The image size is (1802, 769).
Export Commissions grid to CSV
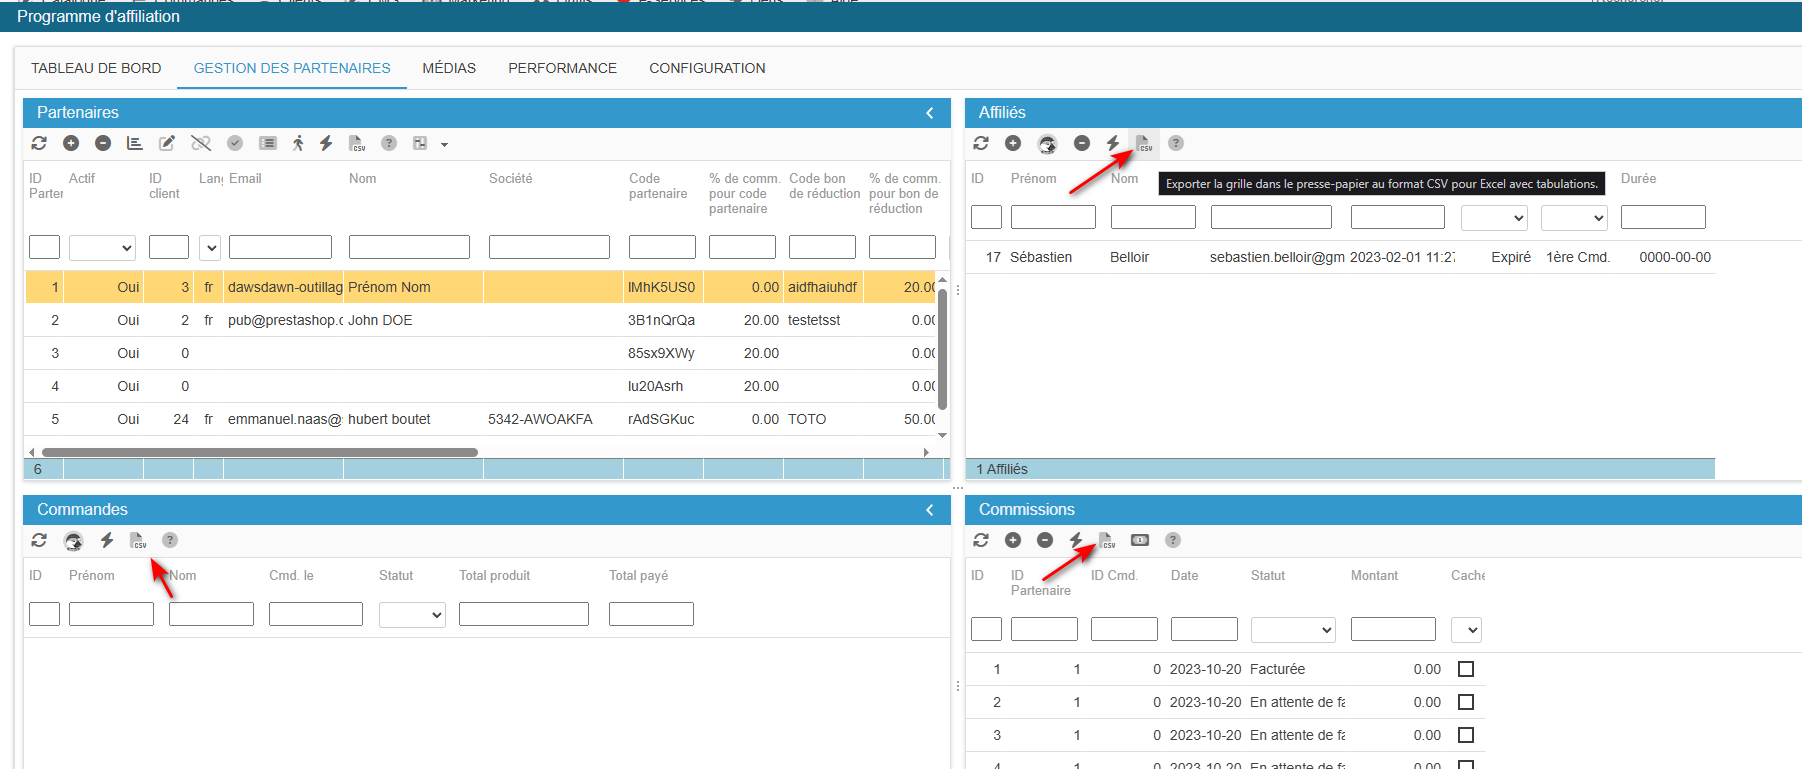(1107, 540)
